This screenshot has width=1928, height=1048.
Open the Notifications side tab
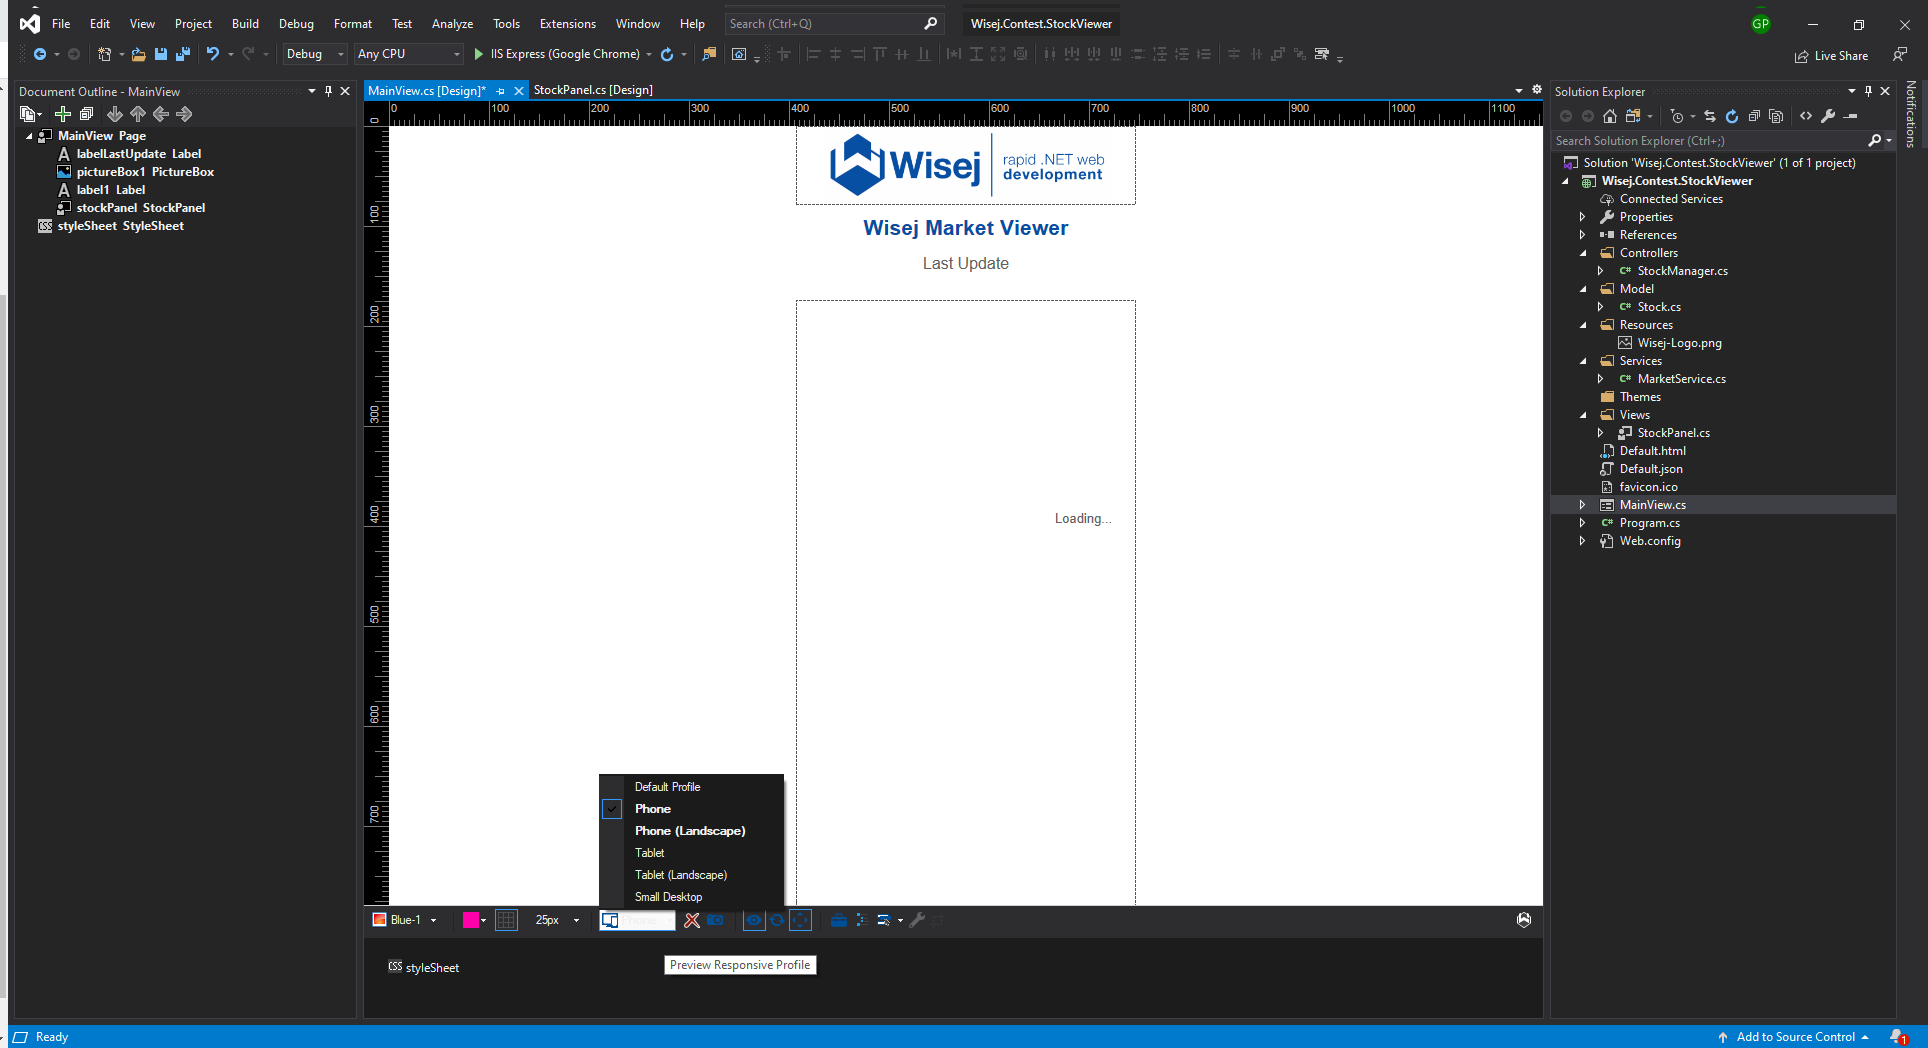1911,114
